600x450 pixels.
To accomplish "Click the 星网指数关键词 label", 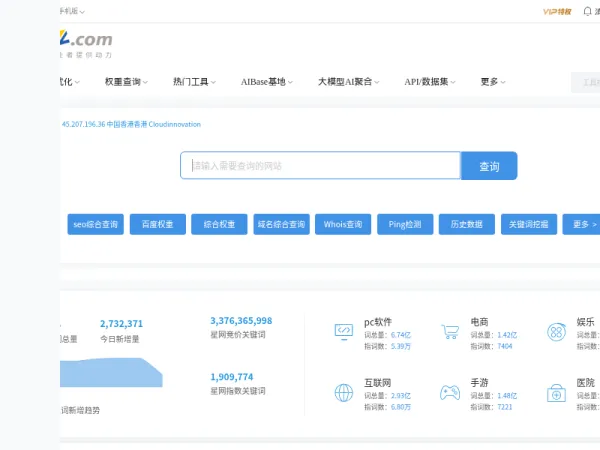I will (238, 391).
